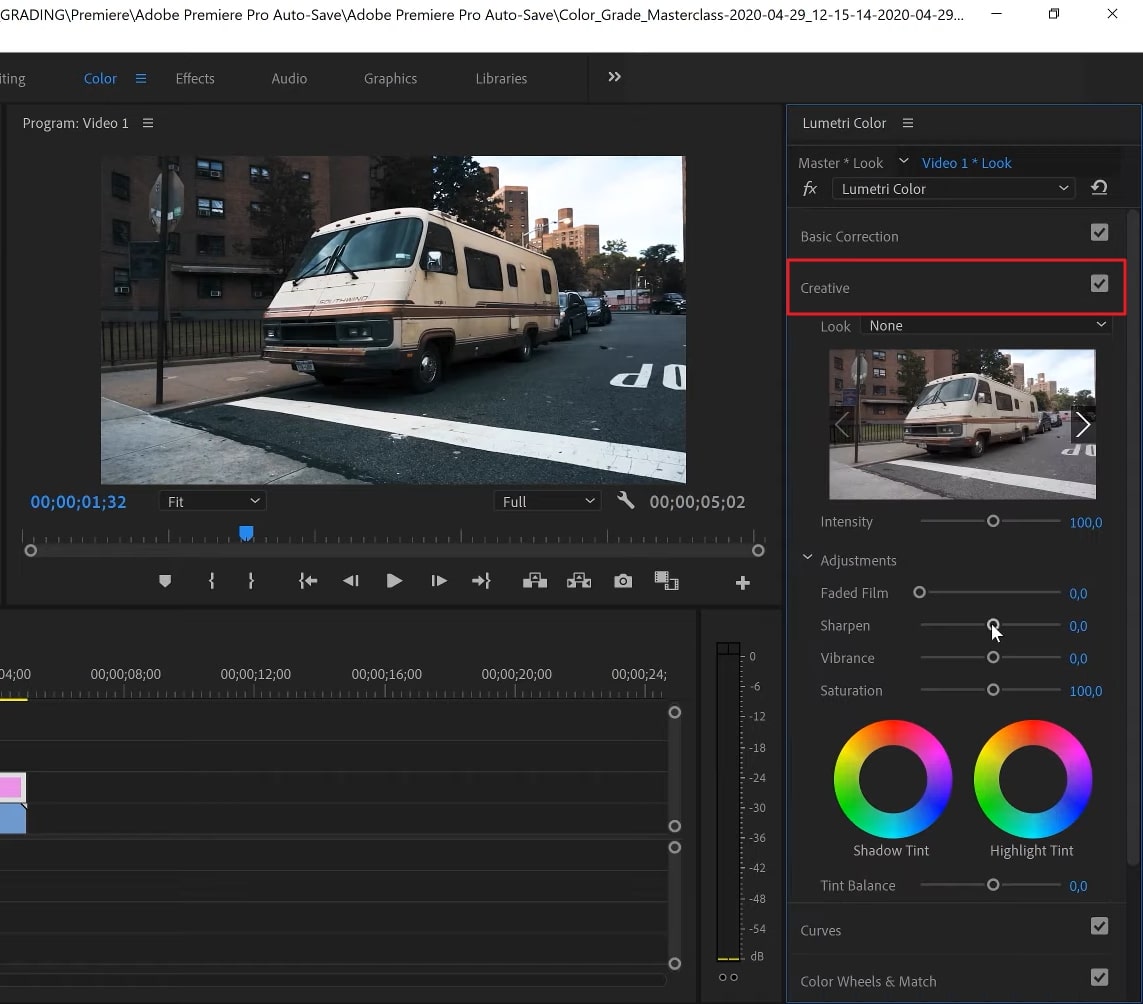Click the Extract edit icon
Image resolution: width=1143 pixels, height=1004 pixels.
point(578,580)
